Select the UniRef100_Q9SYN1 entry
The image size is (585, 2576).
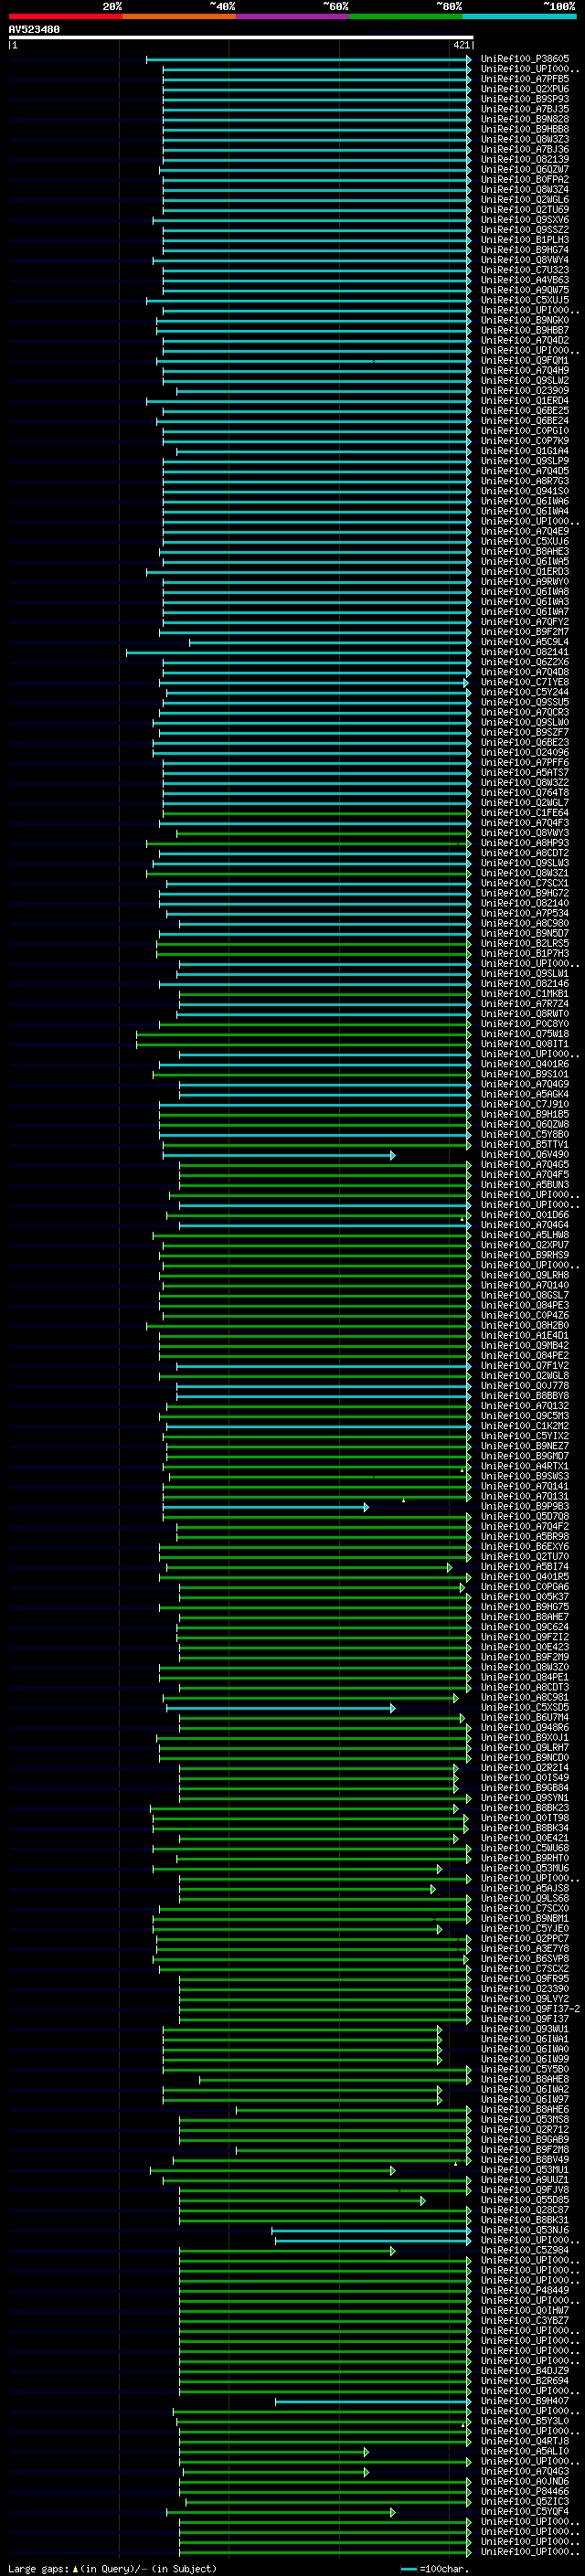coord(525,1798)
